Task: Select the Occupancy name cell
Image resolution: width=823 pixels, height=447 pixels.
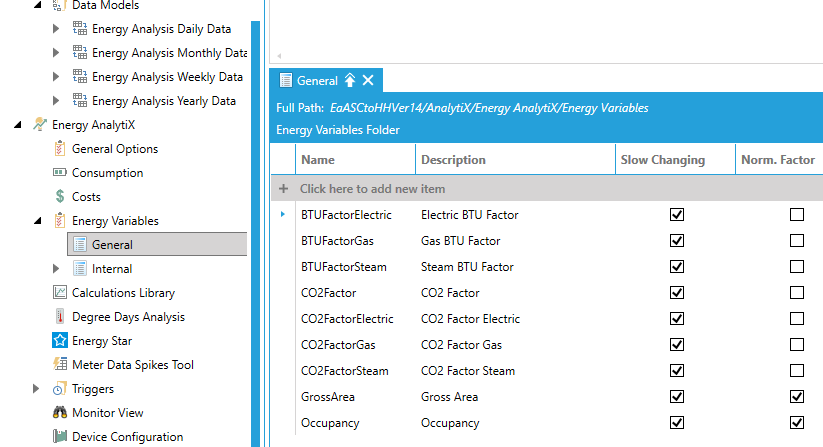Action: [x=329, y=423]
